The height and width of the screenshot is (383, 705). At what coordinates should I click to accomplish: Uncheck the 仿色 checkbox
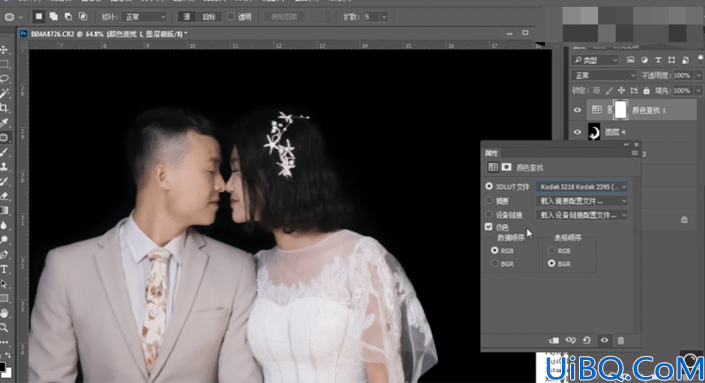tap(489, 227)
